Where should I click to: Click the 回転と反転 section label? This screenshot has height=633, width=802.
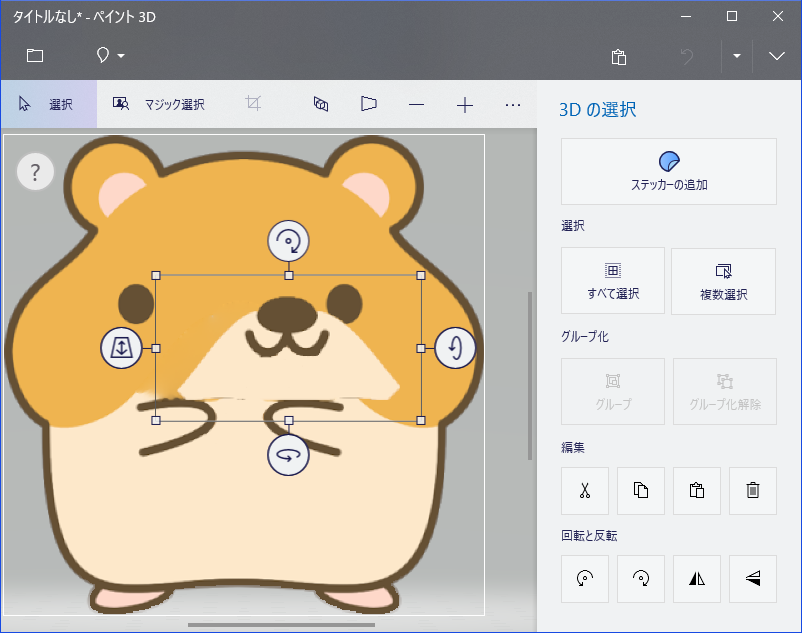[589, 535]
